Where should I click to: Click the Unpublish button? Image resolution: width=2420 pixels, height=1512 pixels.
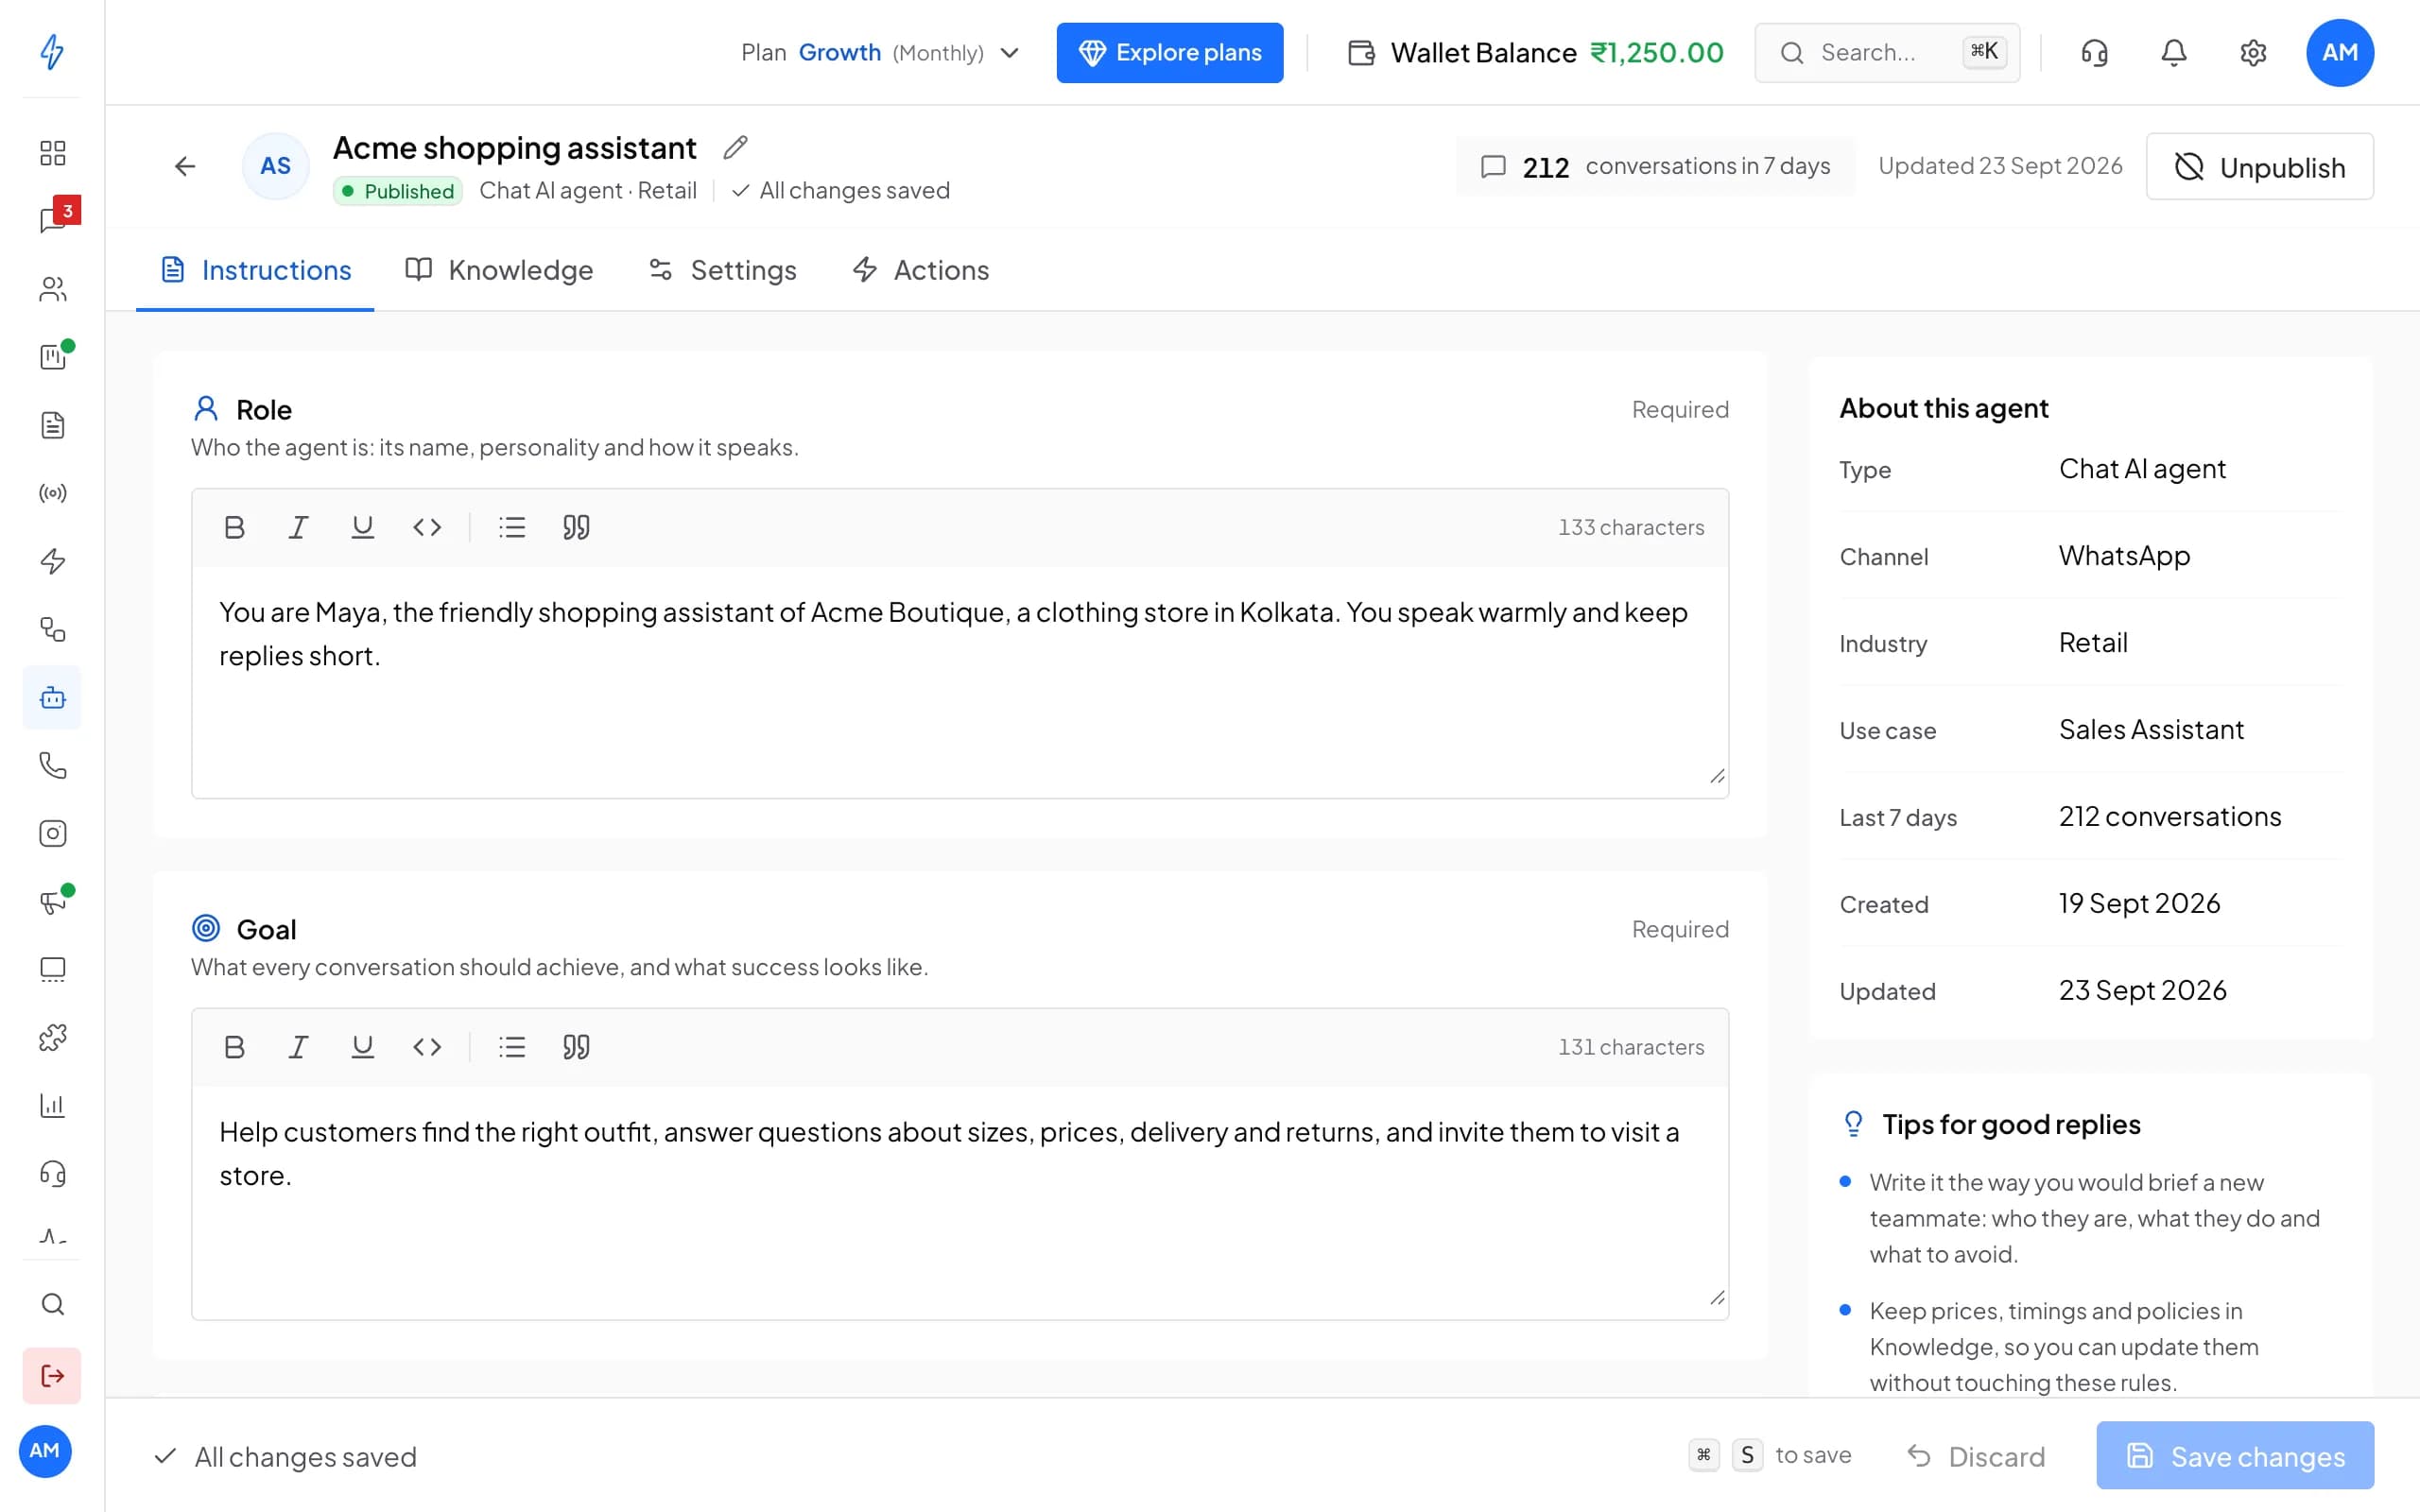(2259, 167)
